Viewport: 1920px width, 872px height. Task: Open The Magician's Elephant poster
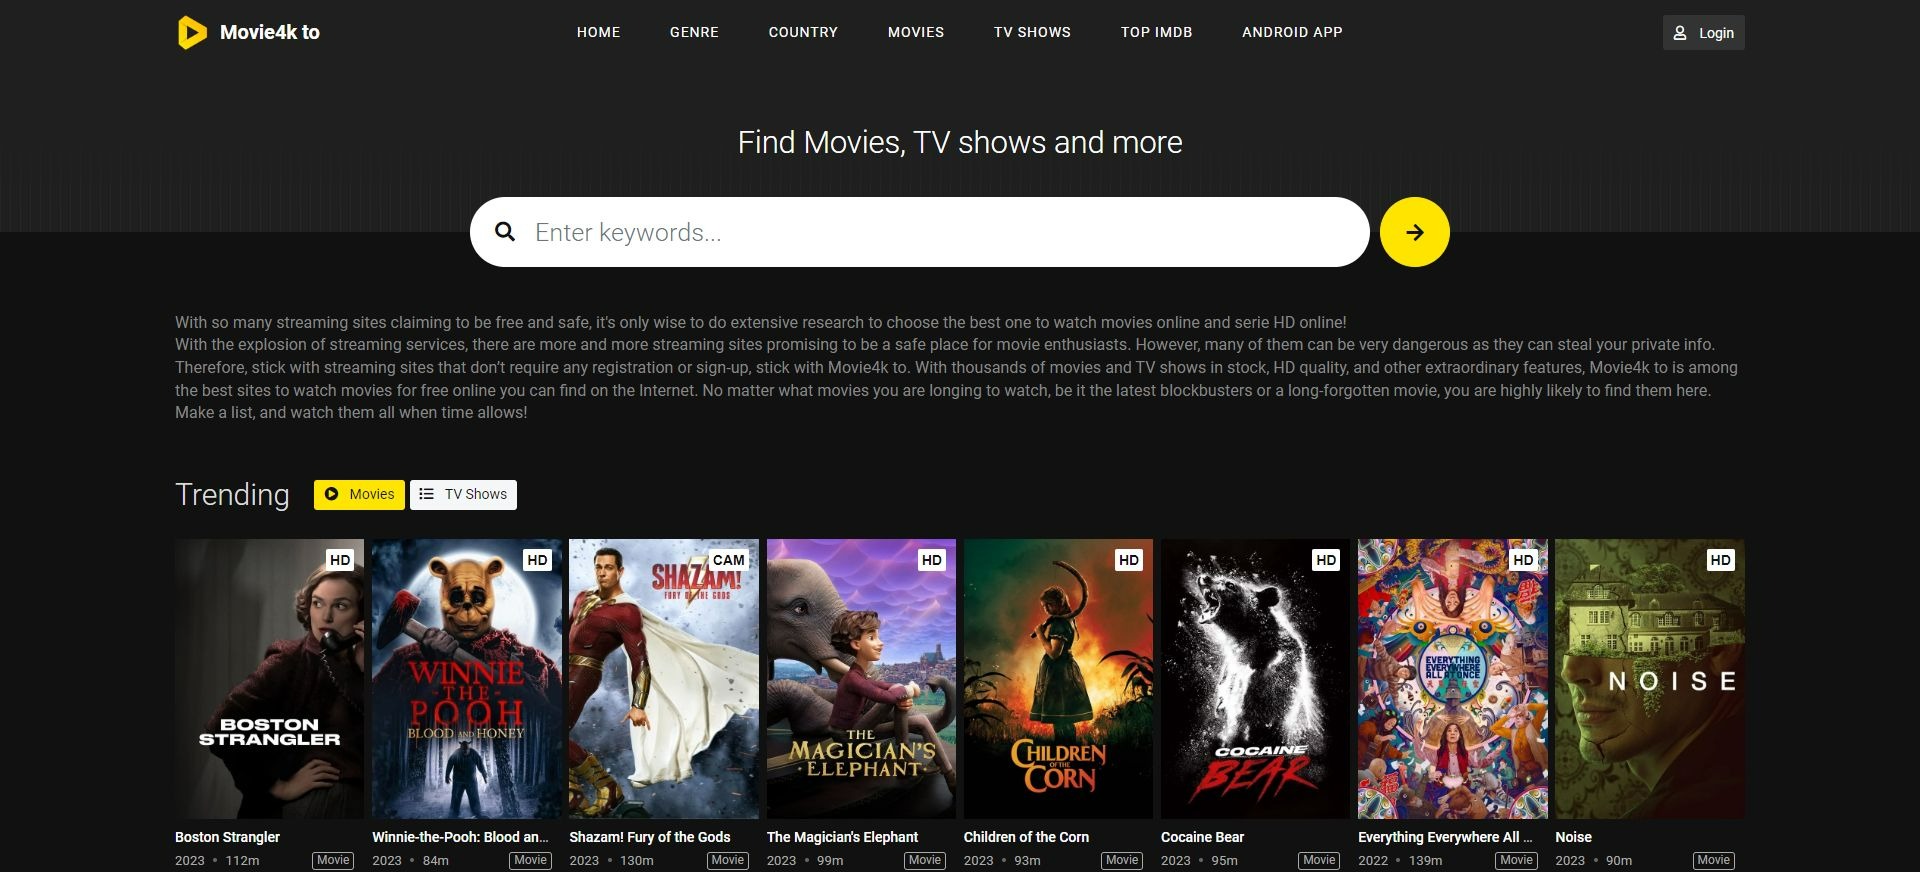(x=861, y=679)
